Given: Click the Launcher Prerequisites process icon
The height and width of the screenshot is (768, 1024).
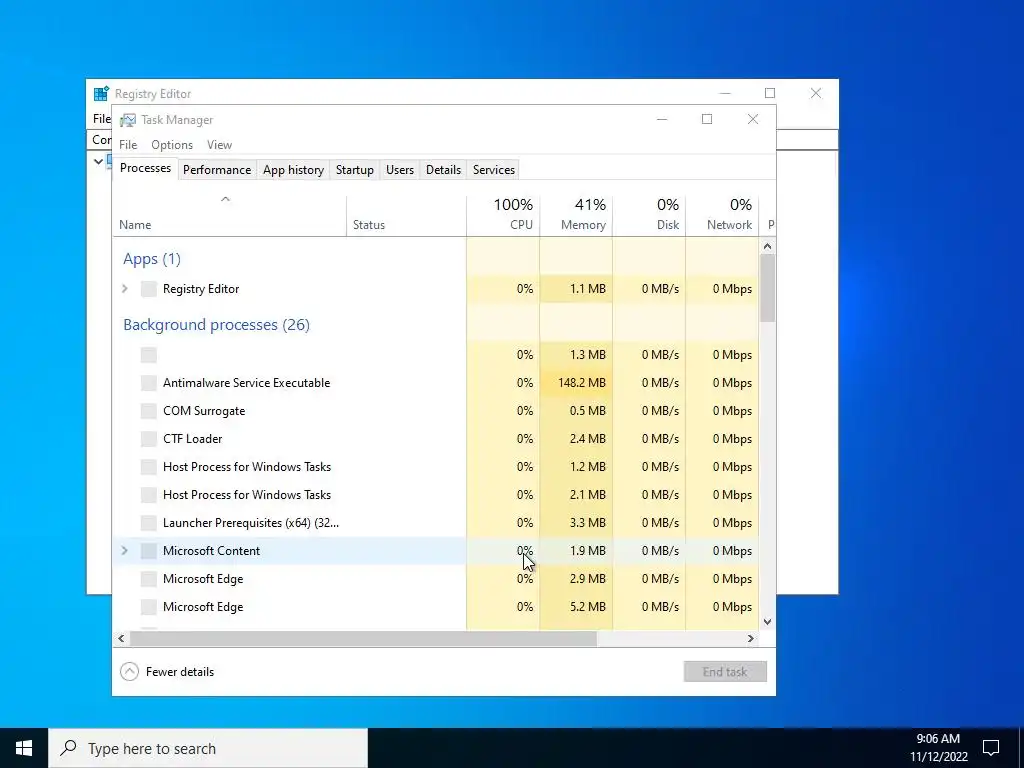Looking at the screenshot, I should [149, 523].
